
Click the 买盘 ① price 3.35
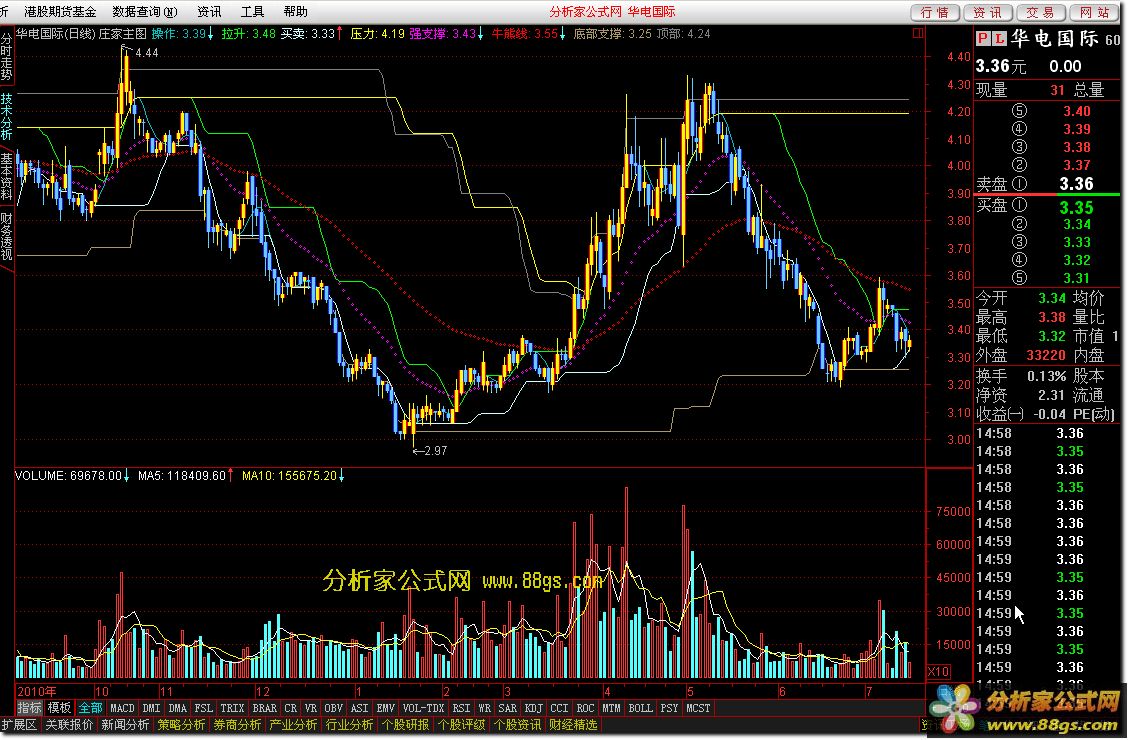pyautogui.click(x=1076, y=207)
